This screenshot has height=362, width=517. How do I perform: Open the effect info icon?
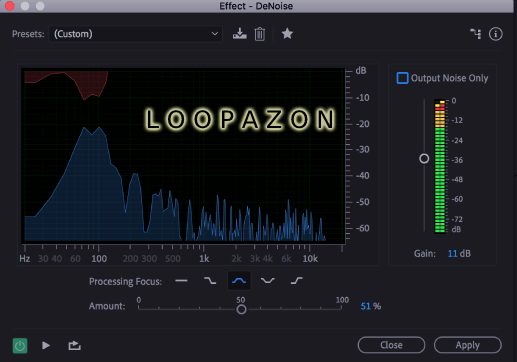point(496,34)
